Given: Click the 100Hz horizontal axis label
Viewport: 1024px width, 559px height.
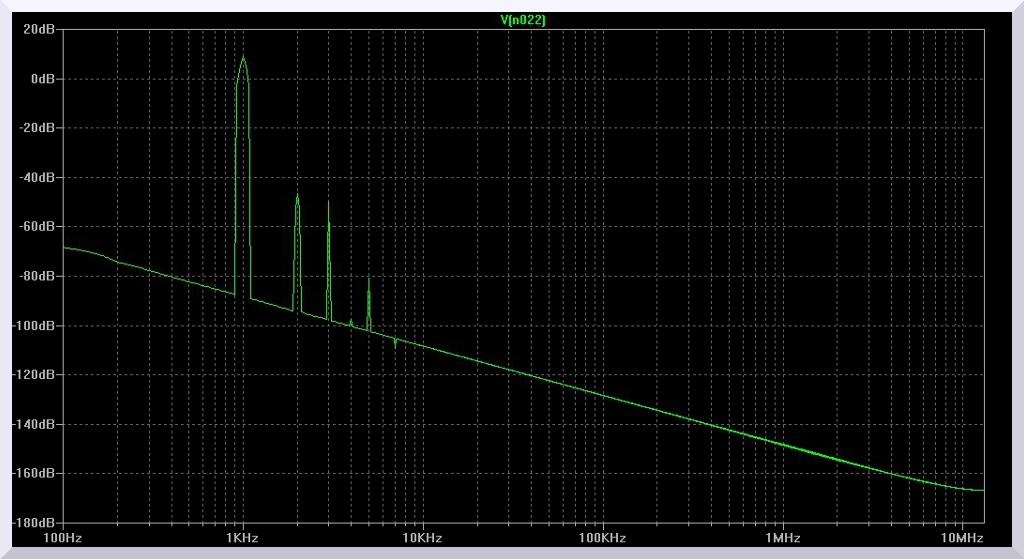Looking at the screenshot, I should 63,539.
